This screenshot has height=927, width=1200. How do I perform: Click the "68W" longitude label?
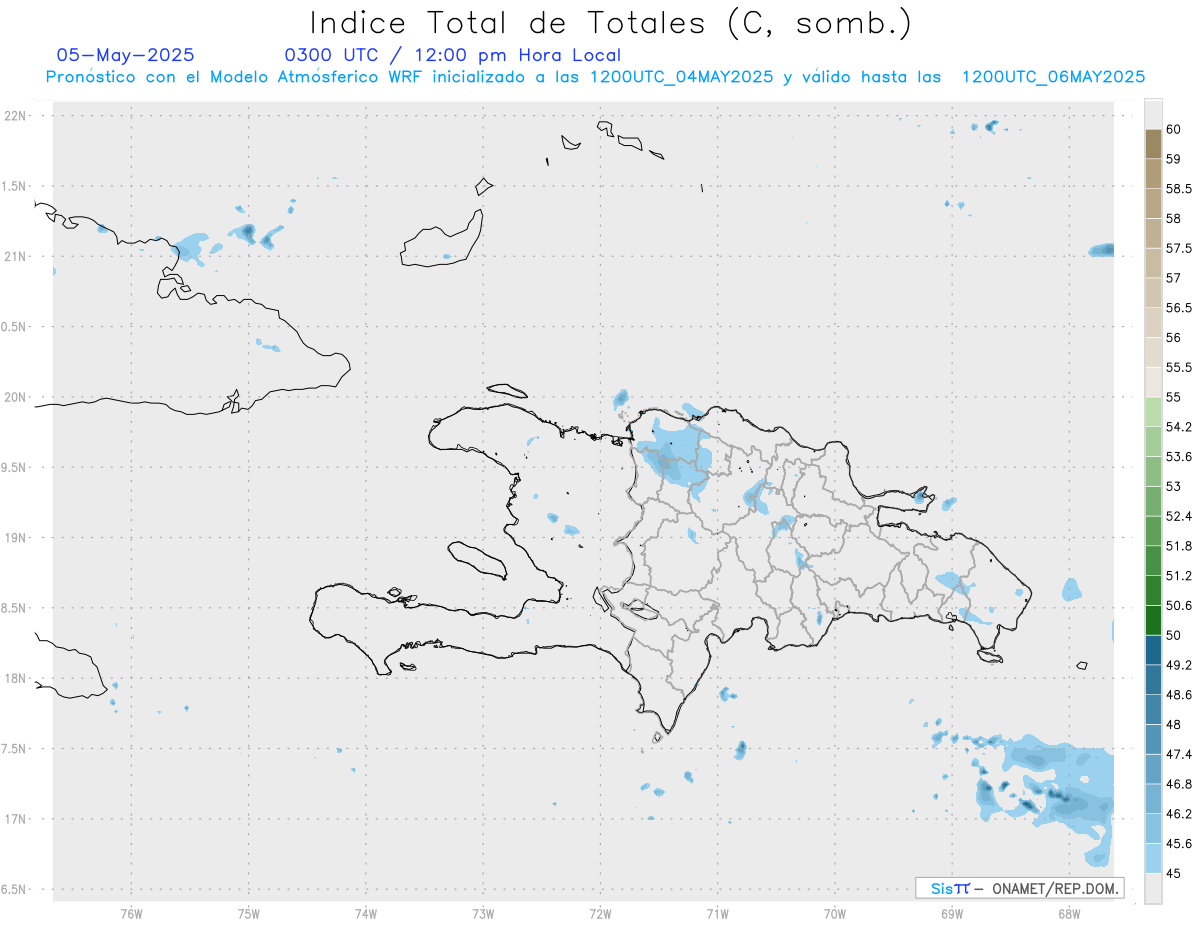point(1069,913)
